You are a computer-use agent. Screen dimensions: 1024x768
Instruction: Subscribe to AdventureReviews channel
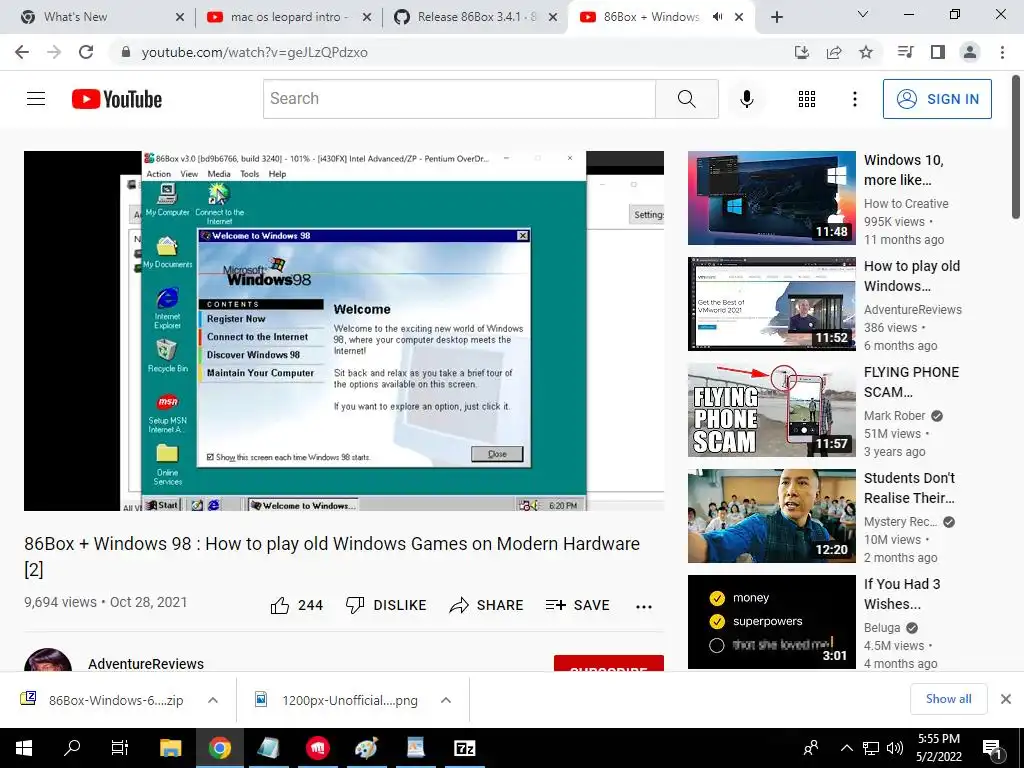(609, 664)
